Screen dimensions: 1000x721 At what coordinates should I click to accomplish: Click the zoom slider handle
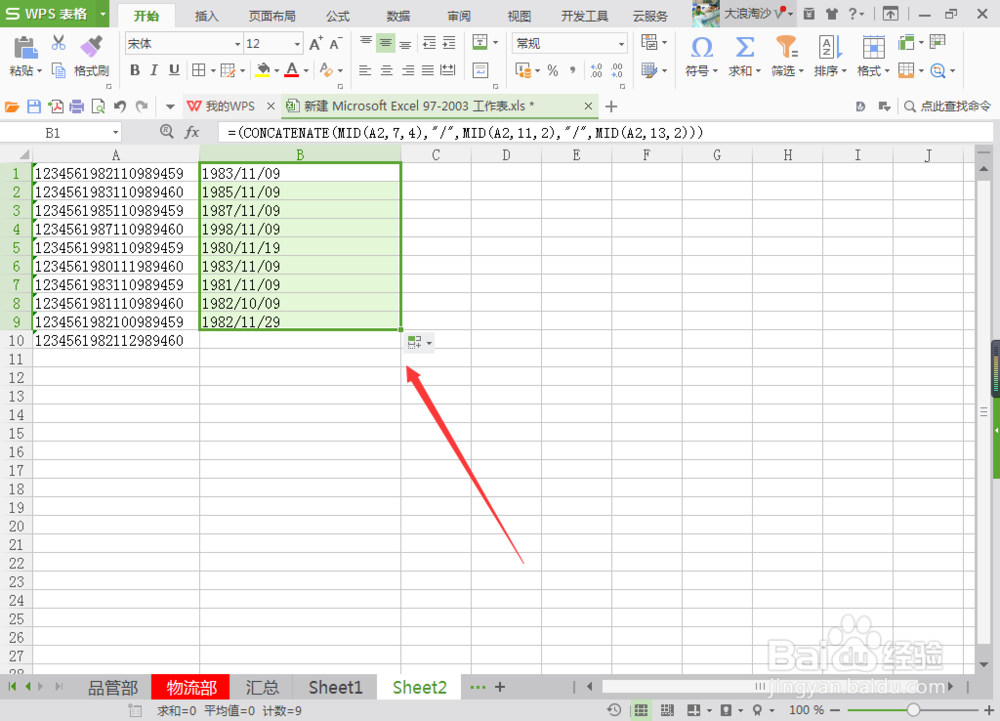913,710
